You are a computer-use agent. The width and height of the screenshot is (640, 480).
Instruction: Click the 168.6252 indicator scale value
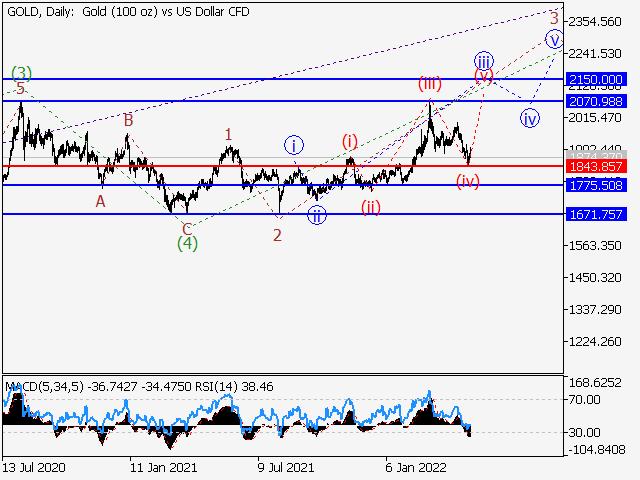click(595, 382)
